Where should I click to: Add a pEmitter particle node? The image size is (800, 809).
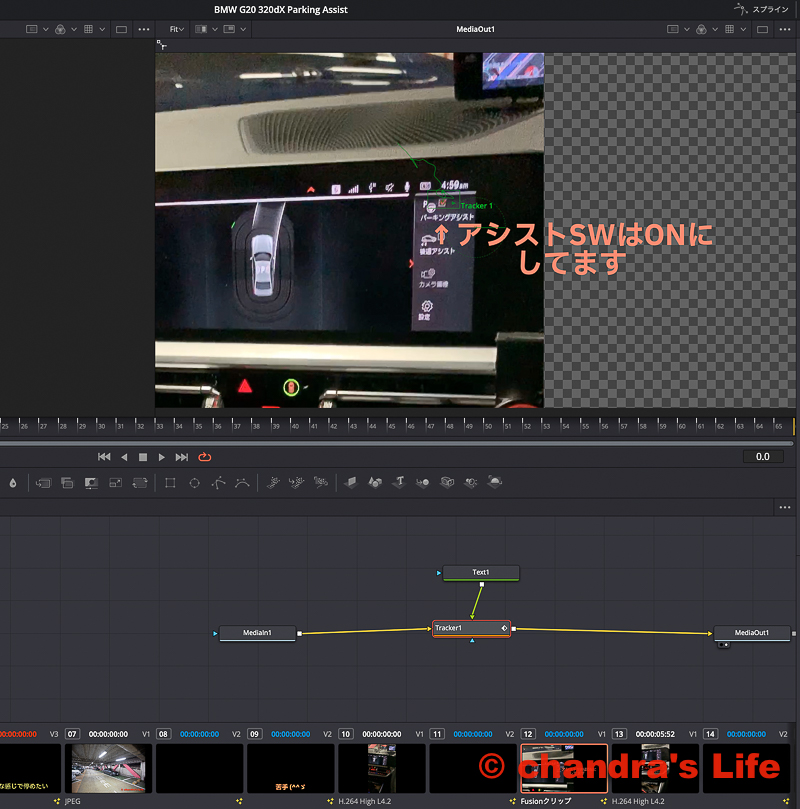(273, 482)
